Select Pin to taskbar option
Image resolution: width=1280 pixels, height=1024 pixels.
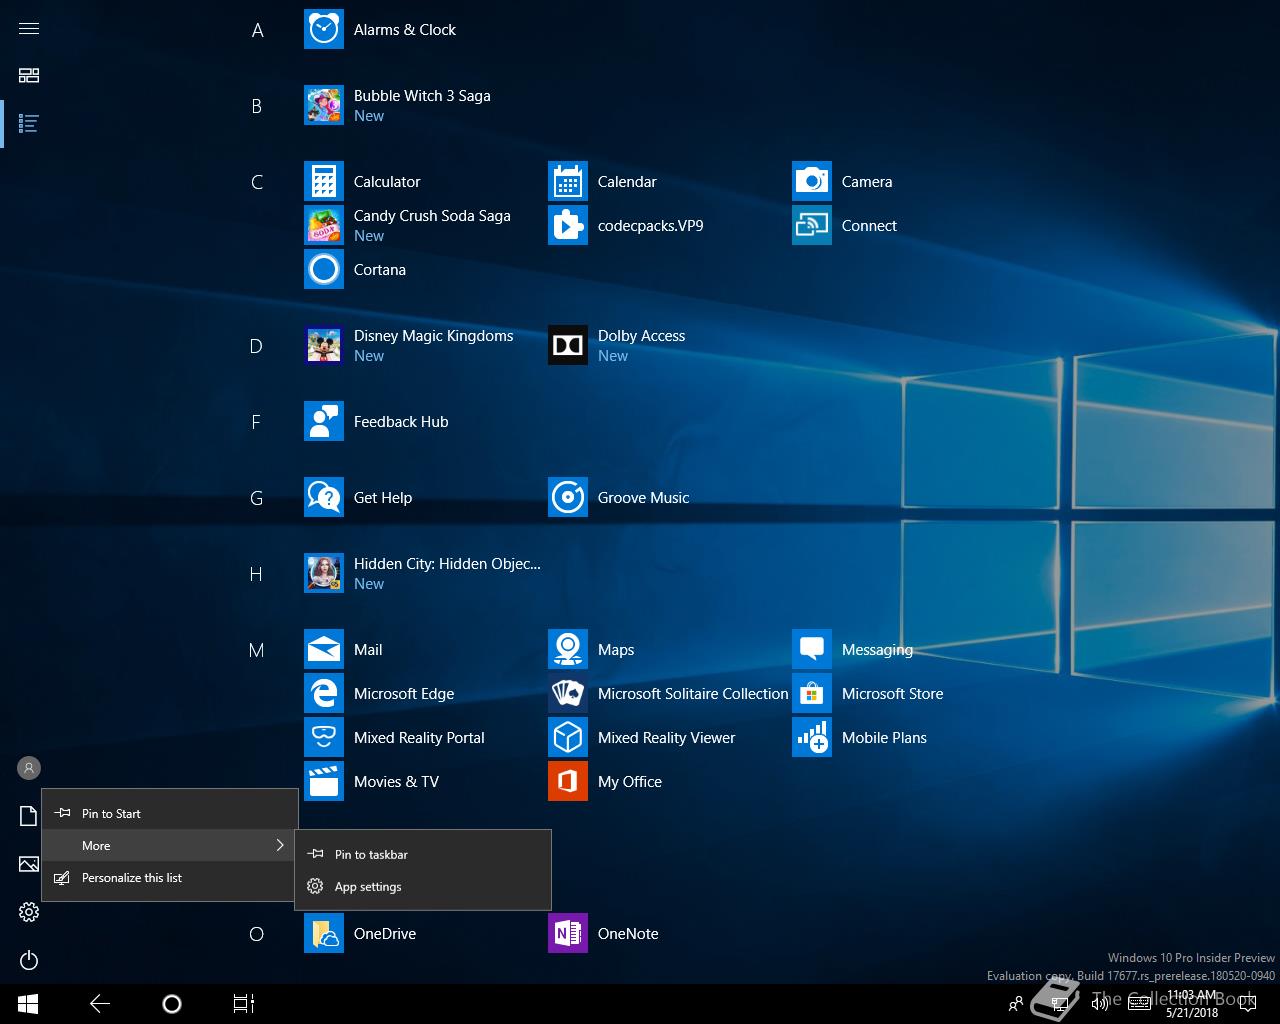(423, 854)
